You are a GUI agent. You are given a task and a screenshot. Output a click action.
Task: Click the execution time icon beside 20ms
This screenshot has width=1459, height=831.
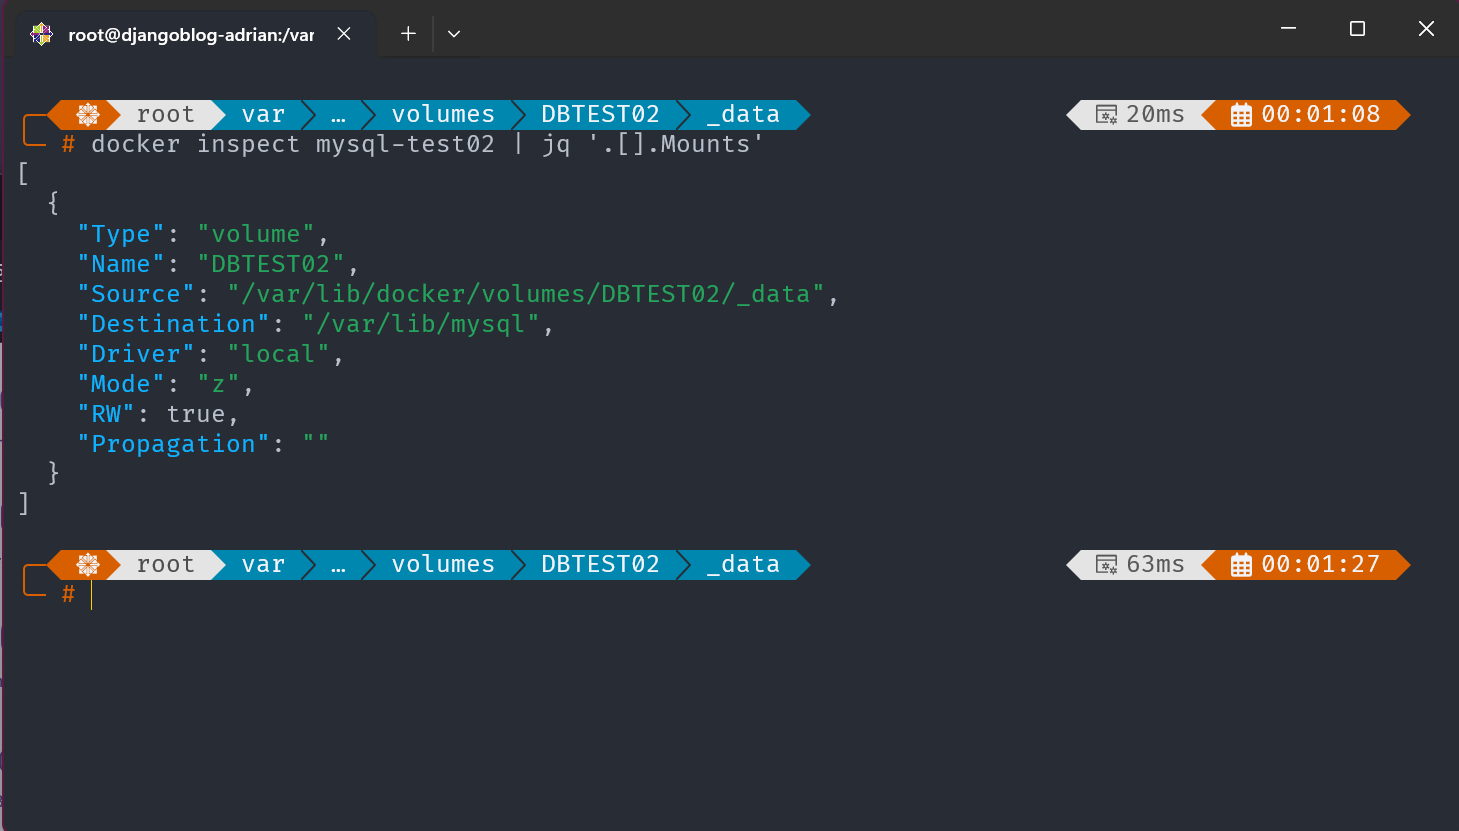[1106, 115]
